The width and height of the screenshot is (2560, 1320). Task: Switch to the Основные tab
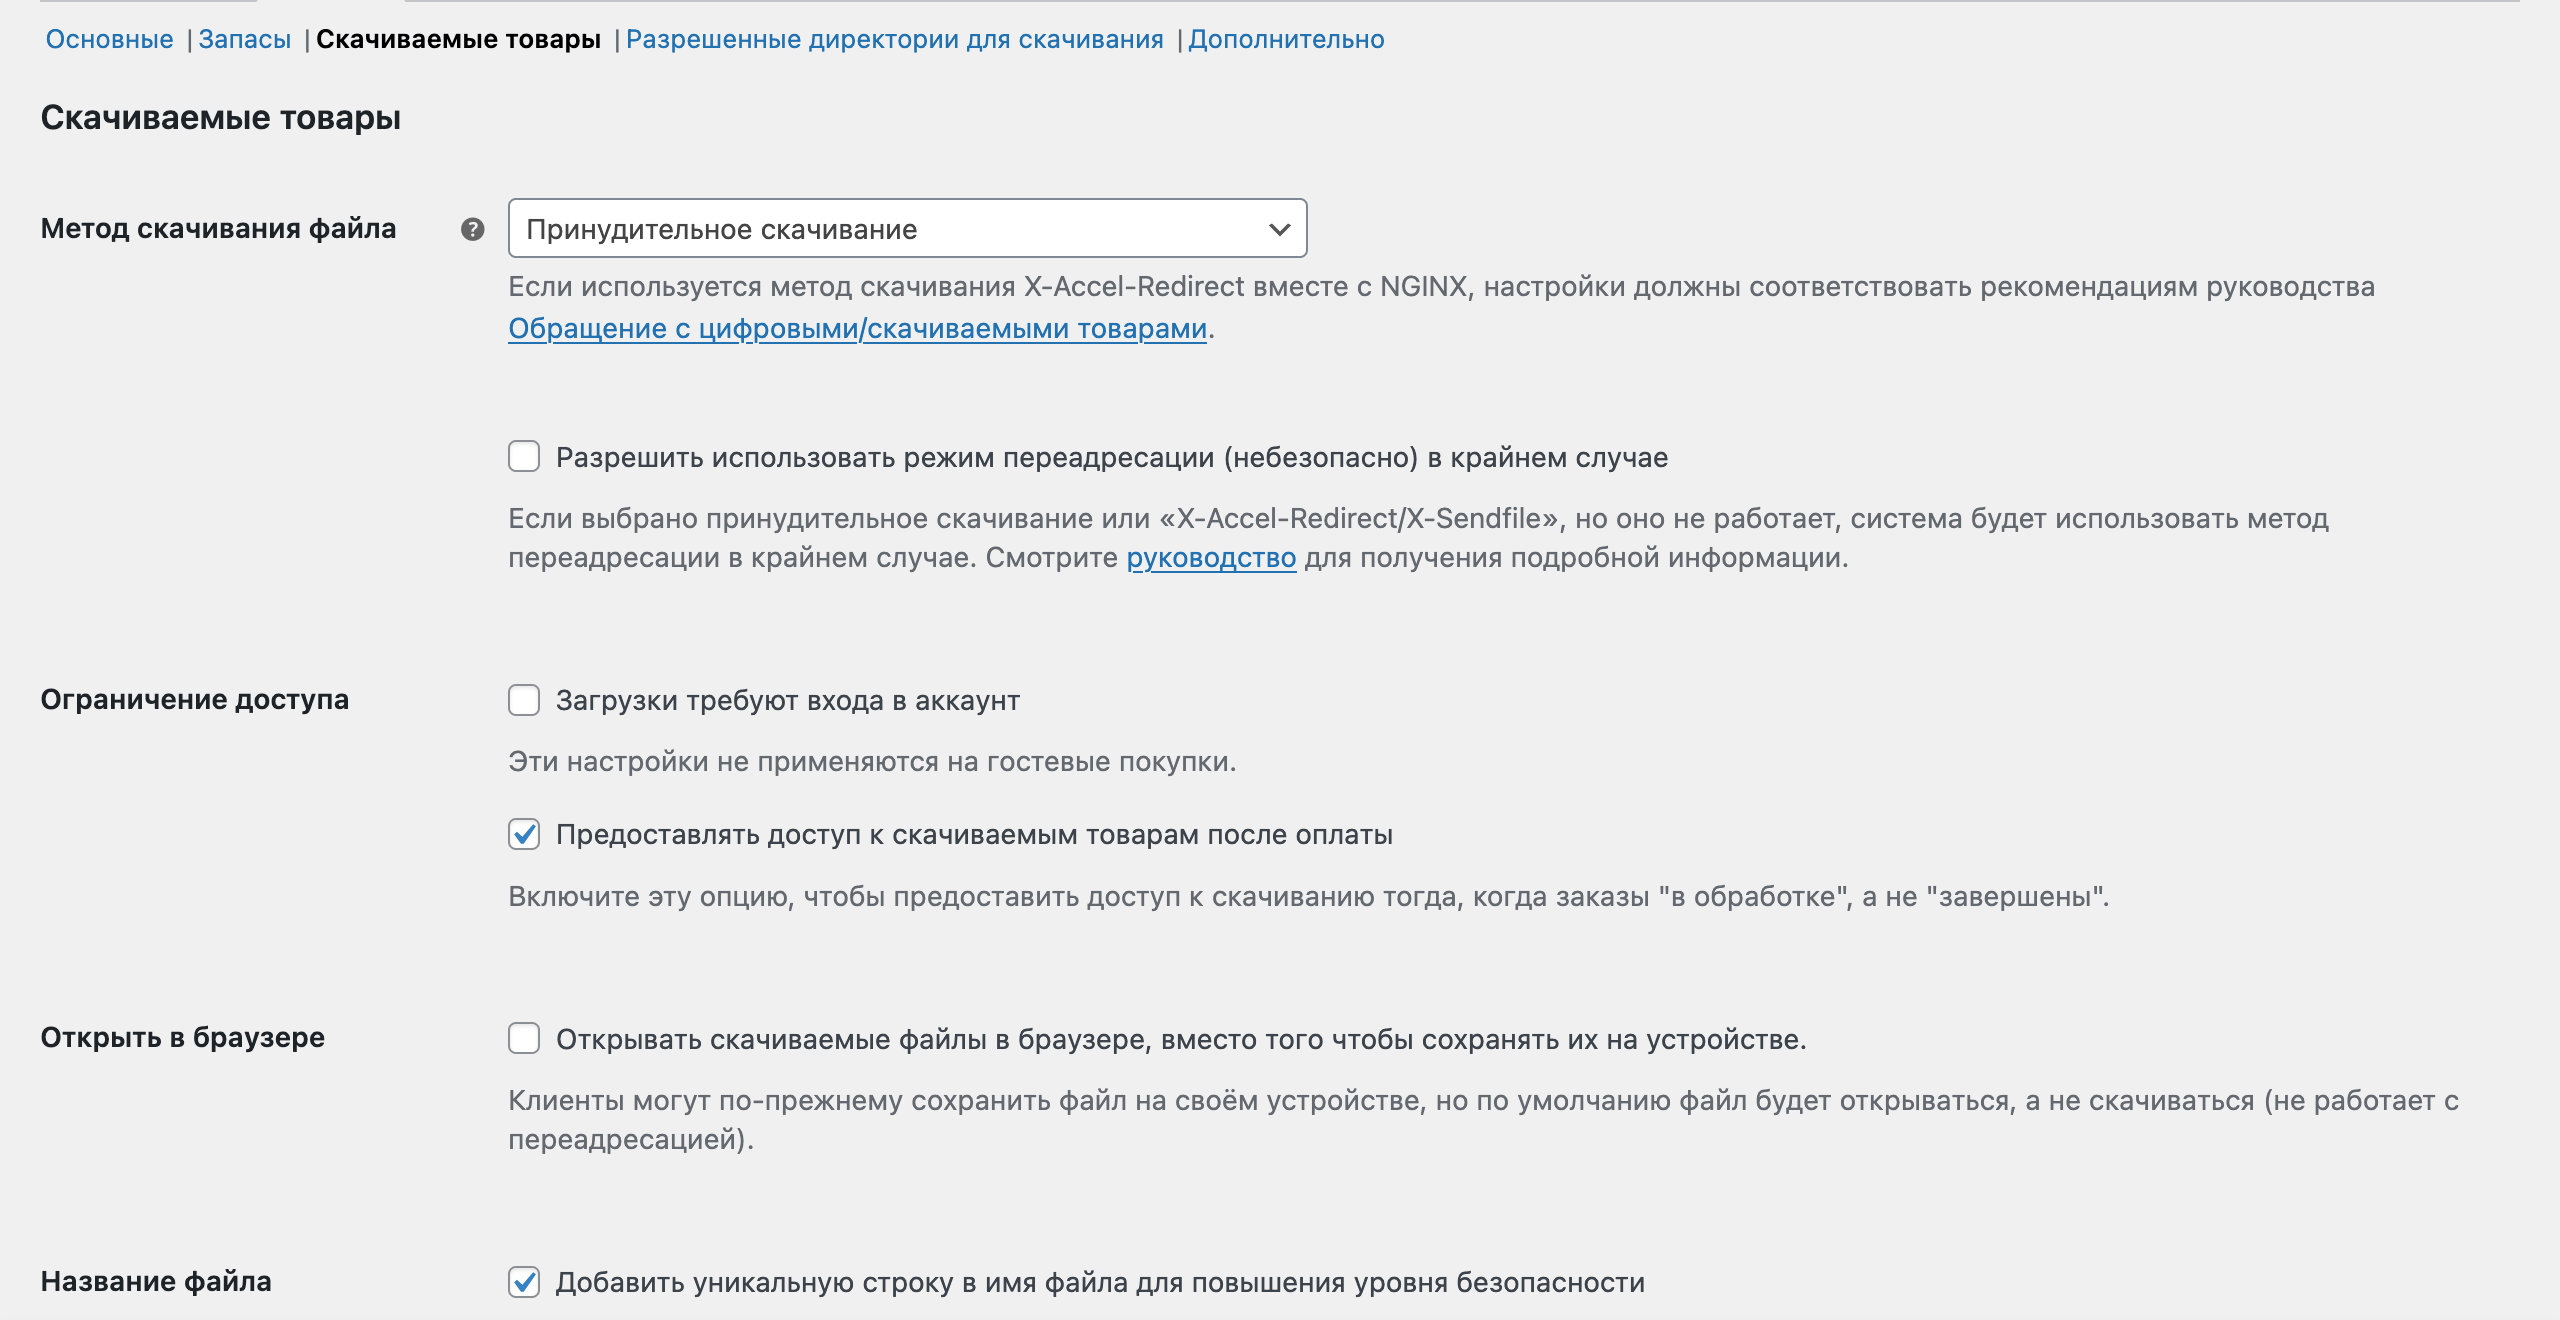click(109, 39)
